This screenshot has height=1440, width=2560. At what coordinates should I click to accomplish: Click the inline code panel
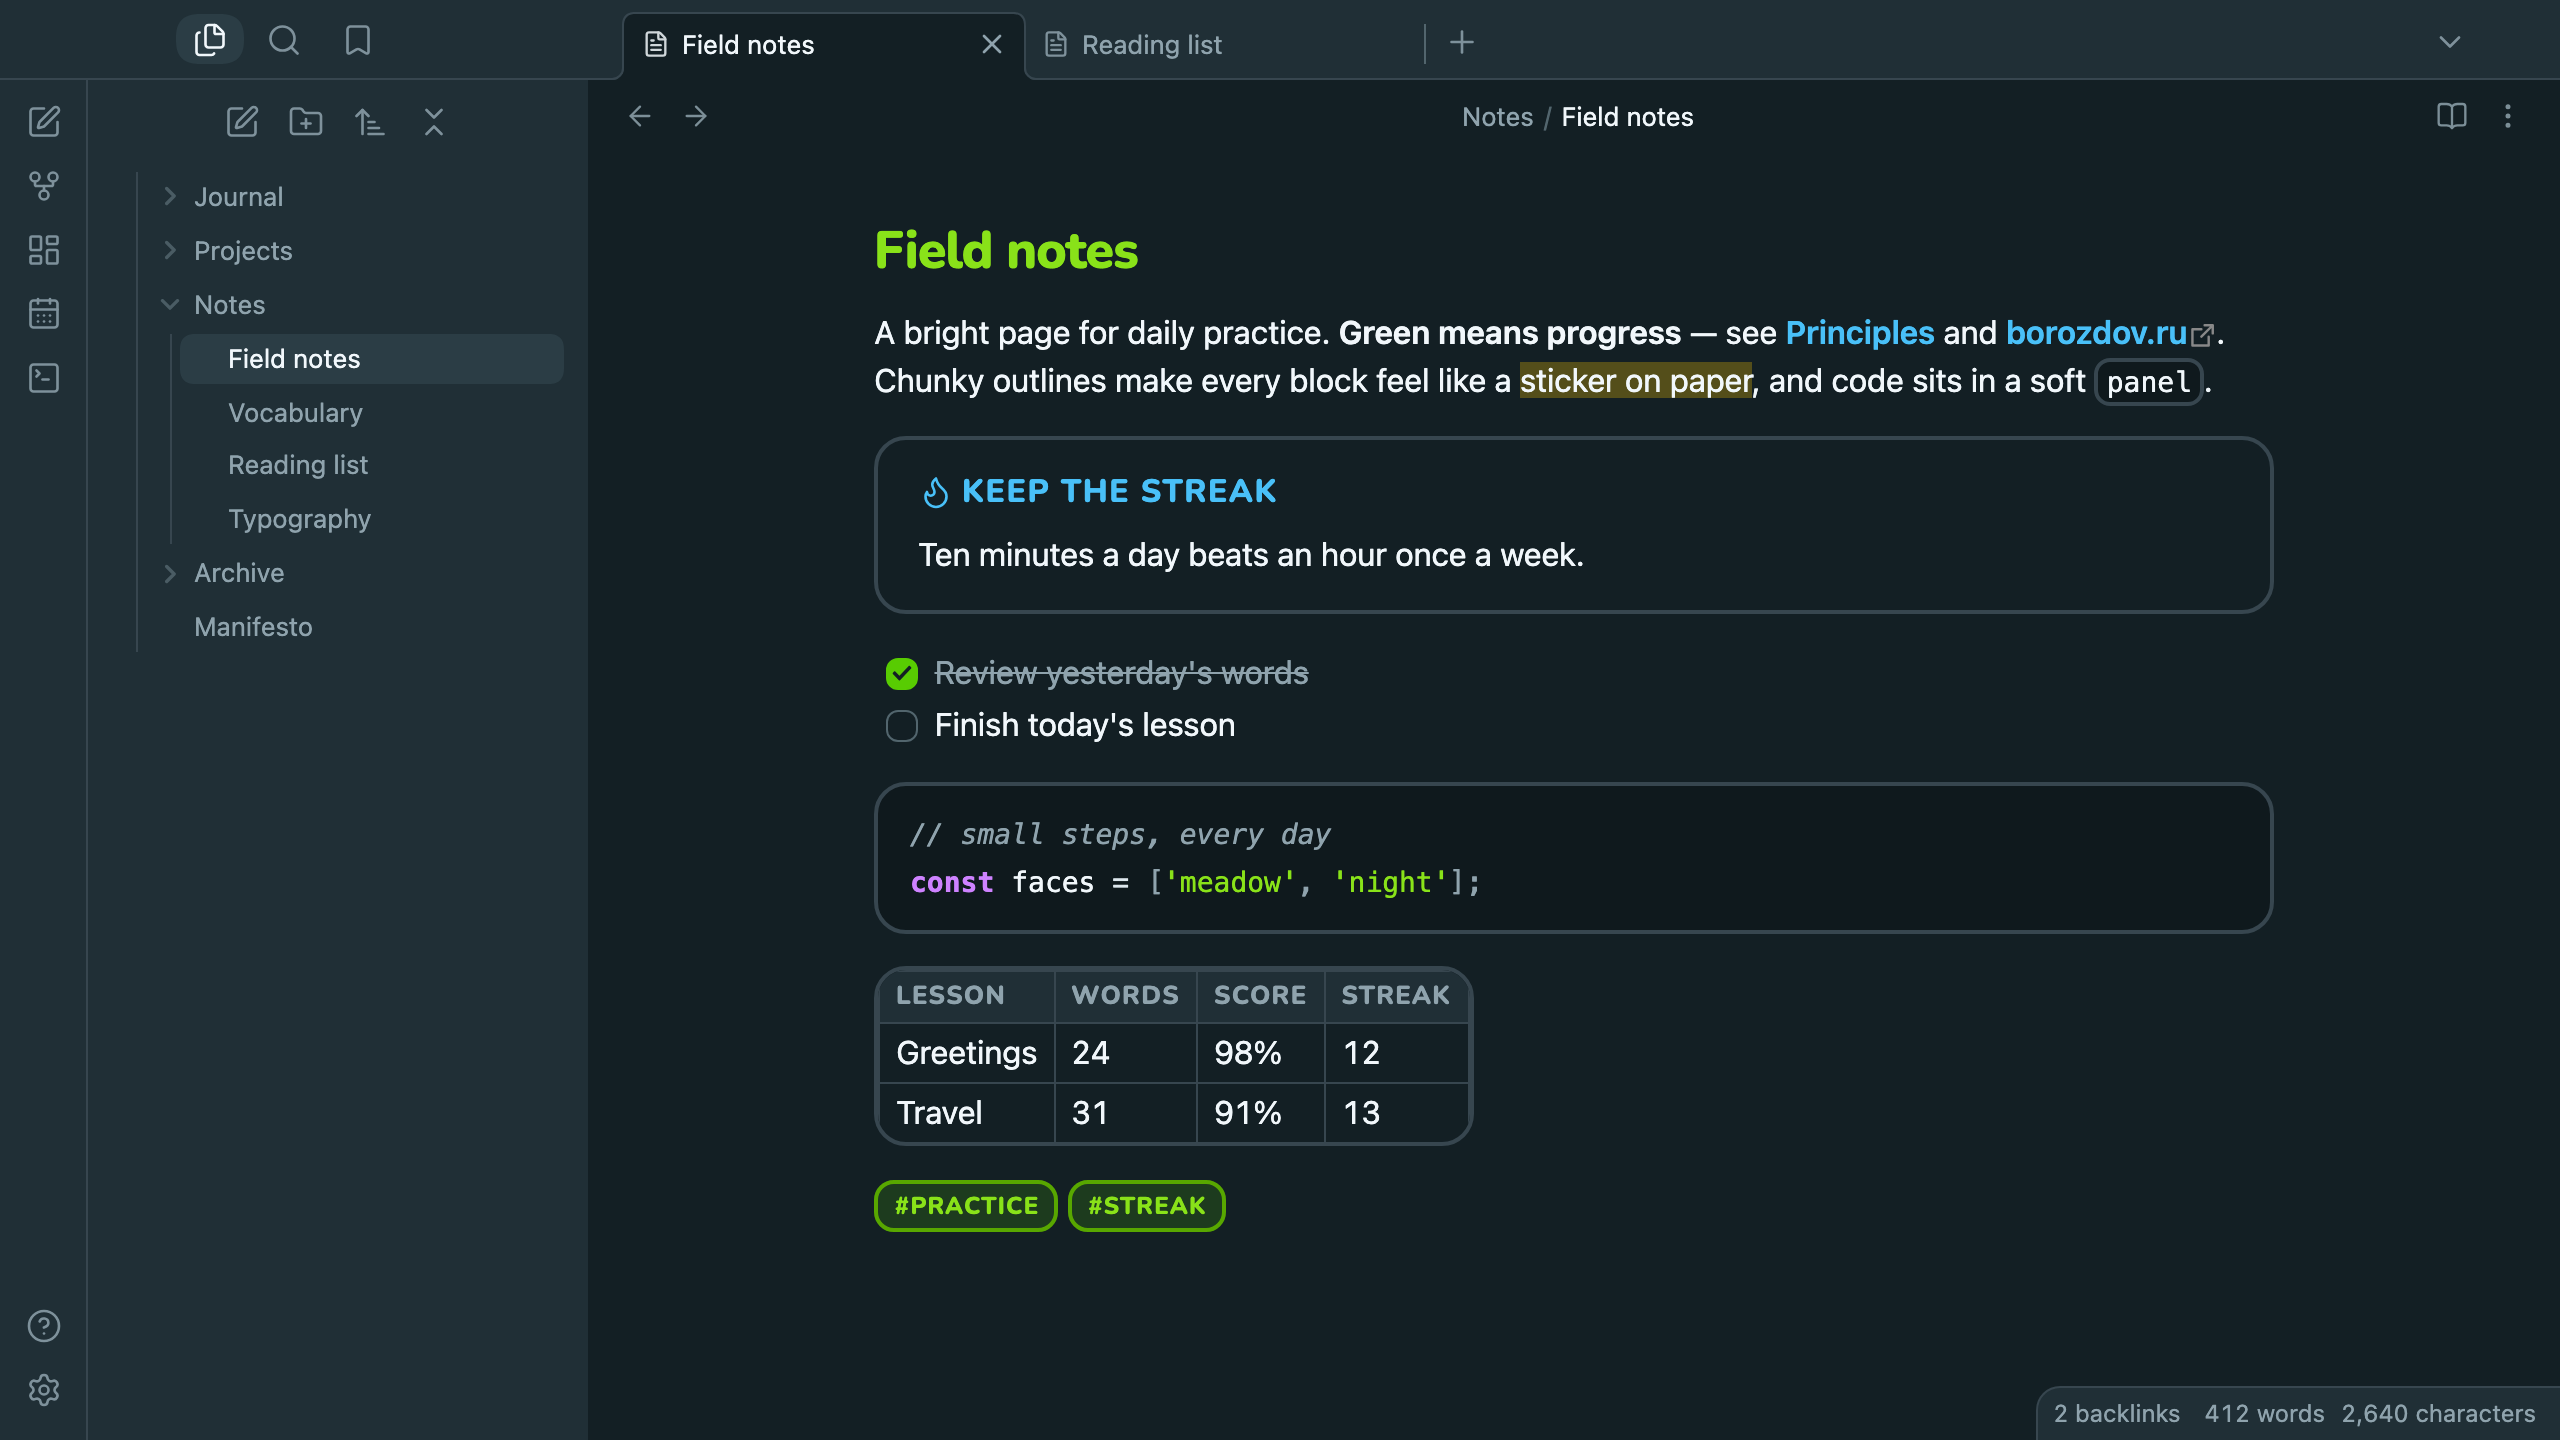(2148, 382)
